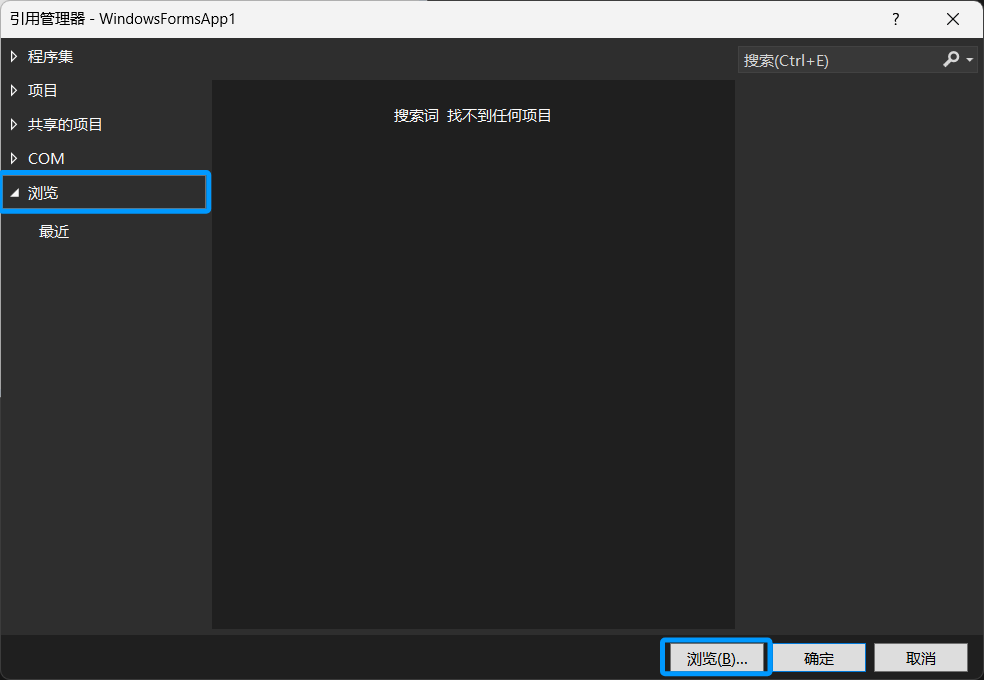Click the 浏览(B)... browse button
The height and width of the screenshot is (680, 984).
pyautogui.click(x=716, y=657)
